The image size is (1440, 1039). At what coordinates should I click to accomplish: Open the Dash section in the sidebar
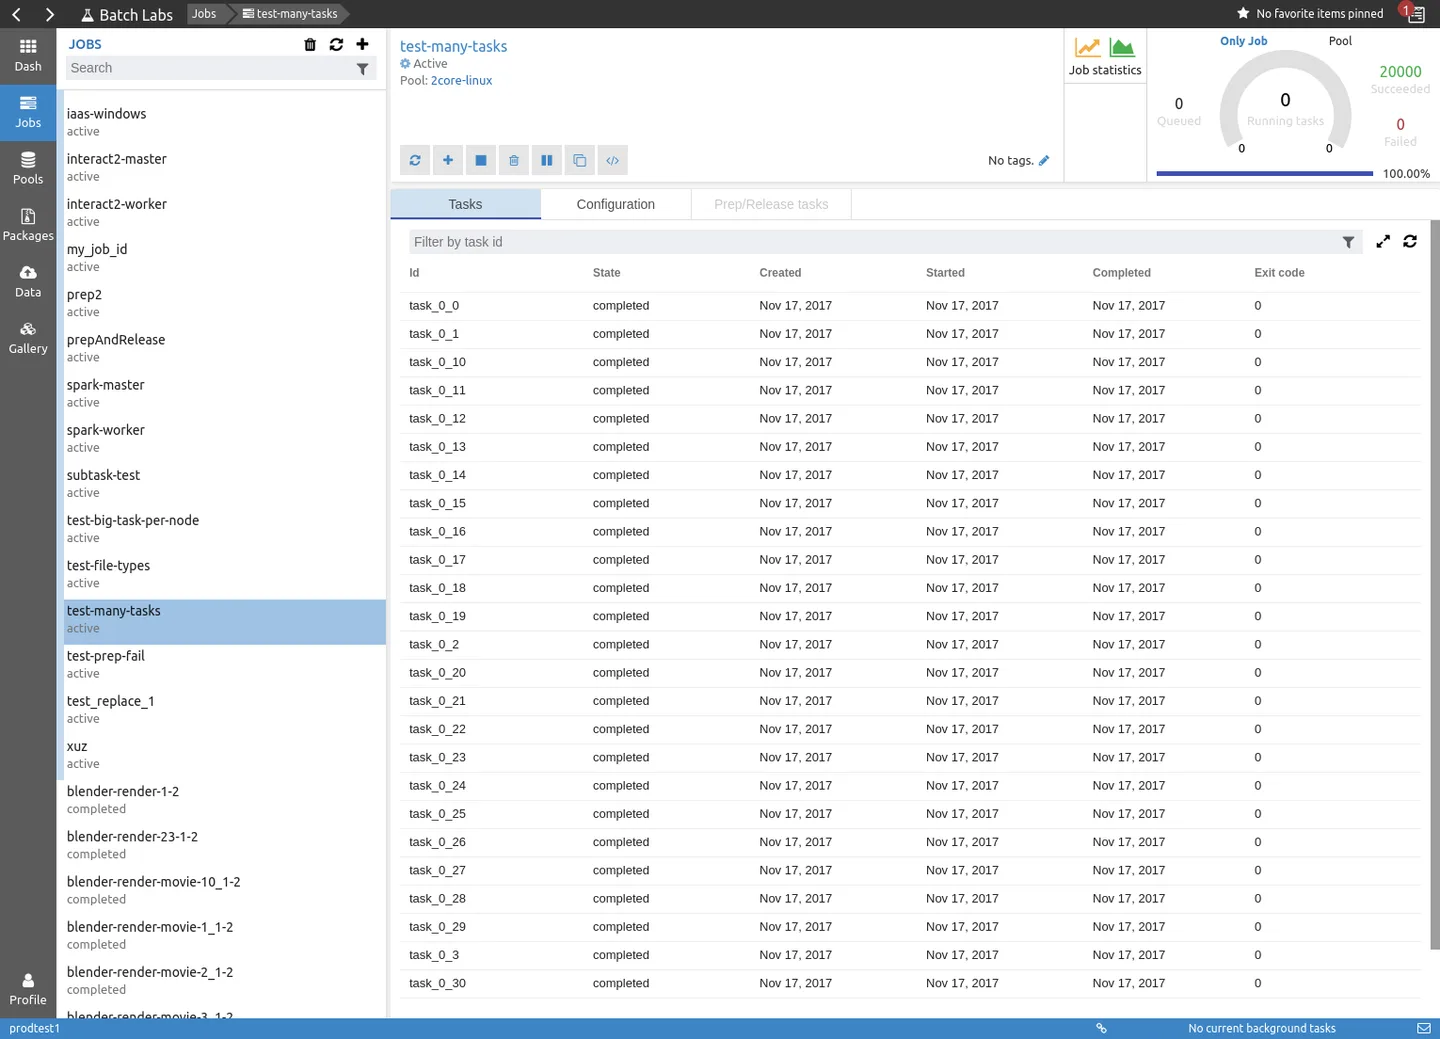coord(28,56)
